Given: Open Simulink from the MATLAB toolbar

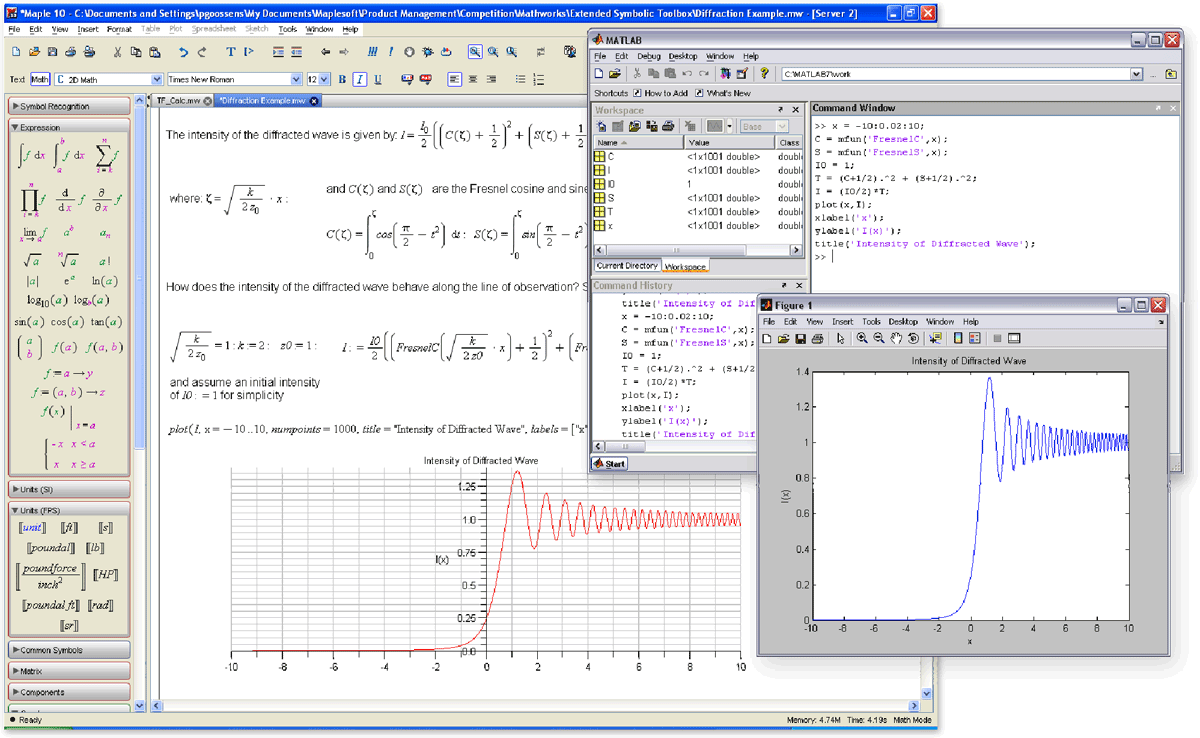Looking at the screenshot, I should pos(725,73).
